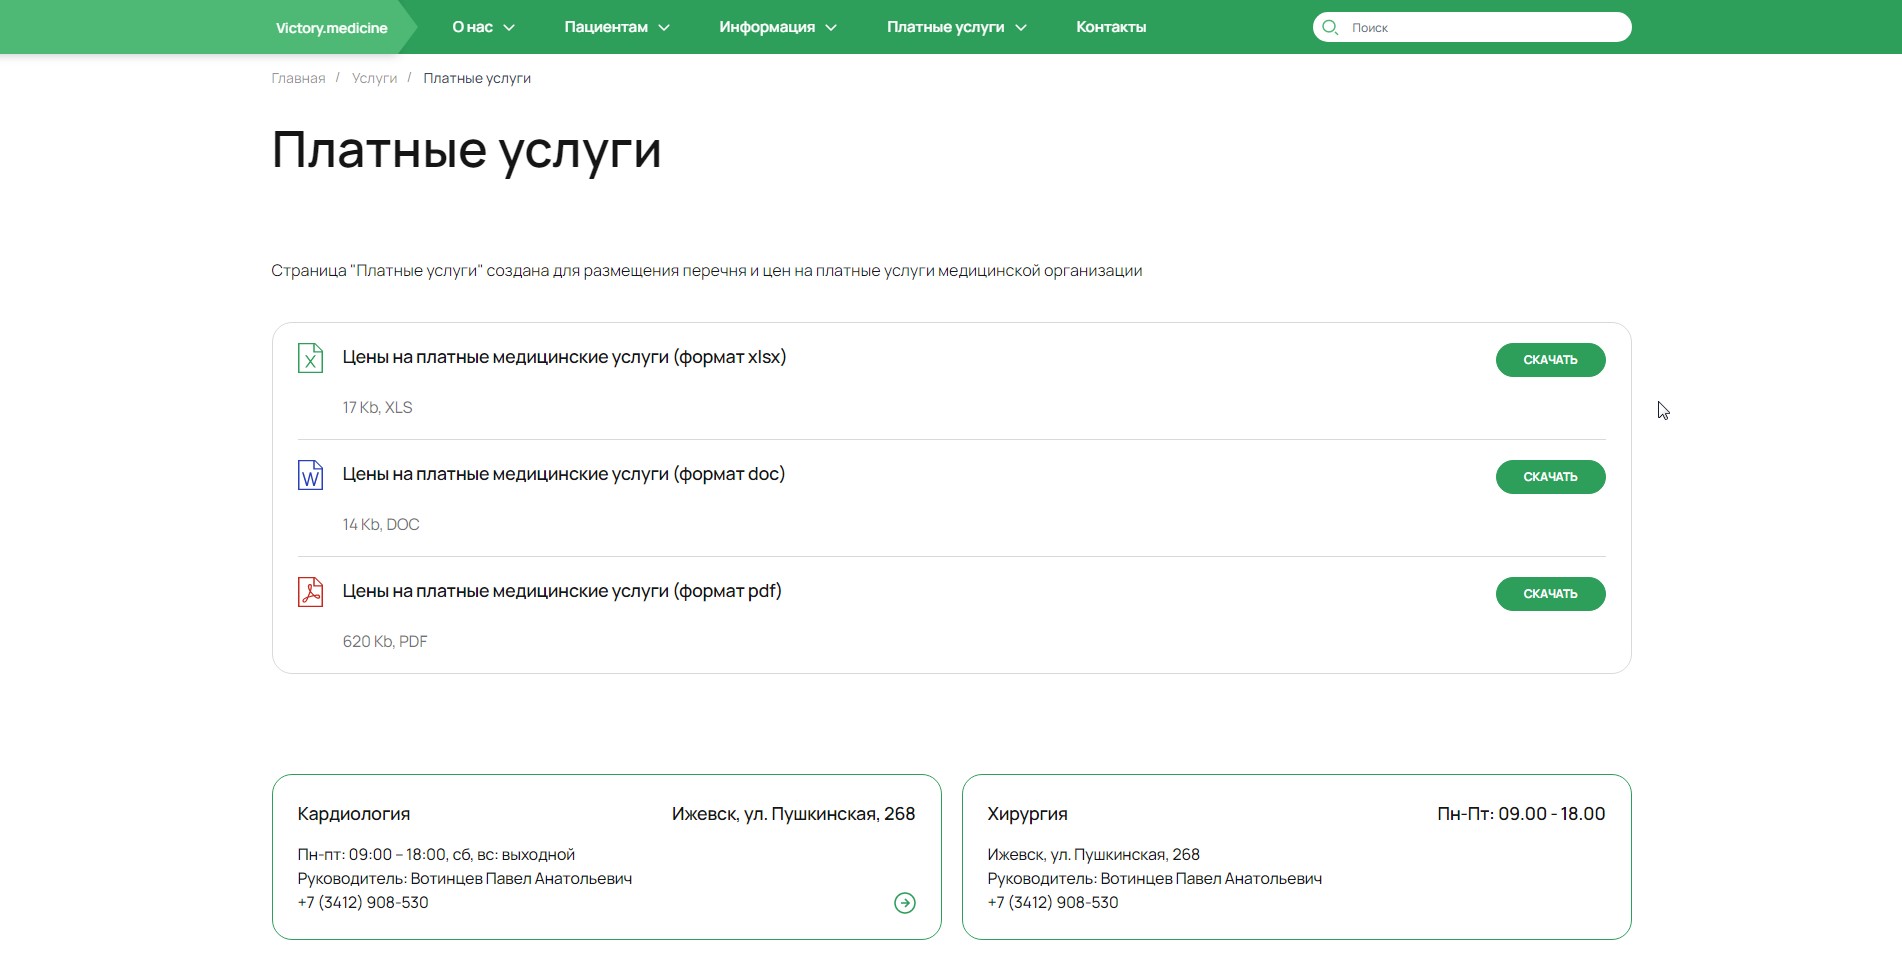Expand the «Информация» dropdown menu
This screenshot has width=1902, height=968.
777,27
